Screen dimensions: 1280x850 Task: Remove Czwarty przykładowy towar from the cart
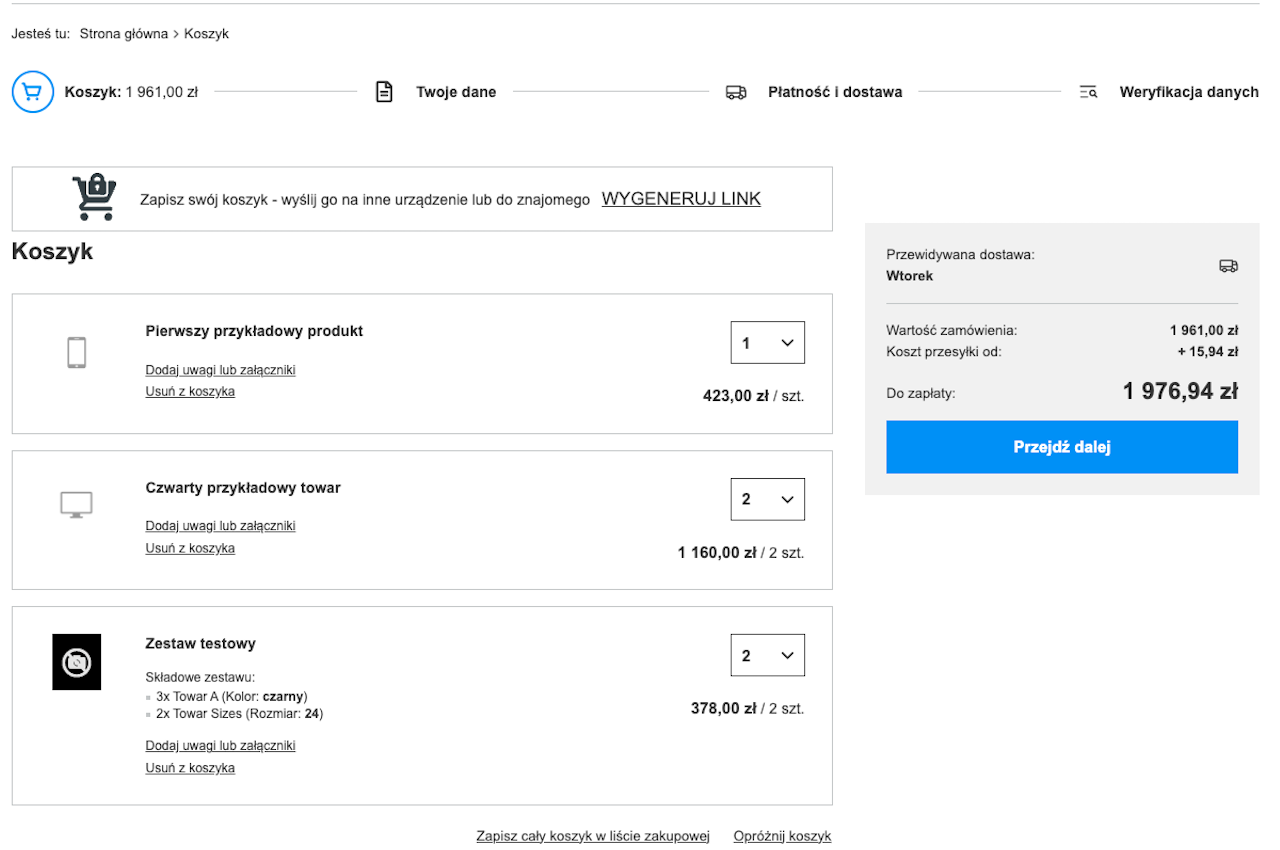click(190, 548)
